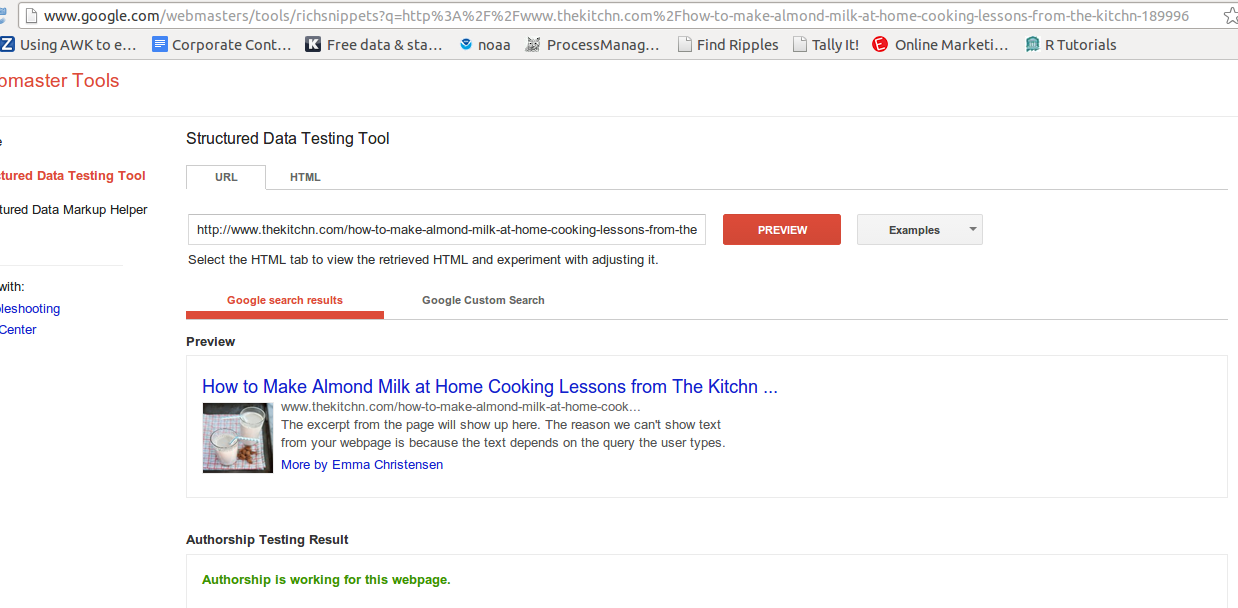Expand the Examples dropdown
This screenshot has height=608, width=1238.
click(x=920, y=230)
